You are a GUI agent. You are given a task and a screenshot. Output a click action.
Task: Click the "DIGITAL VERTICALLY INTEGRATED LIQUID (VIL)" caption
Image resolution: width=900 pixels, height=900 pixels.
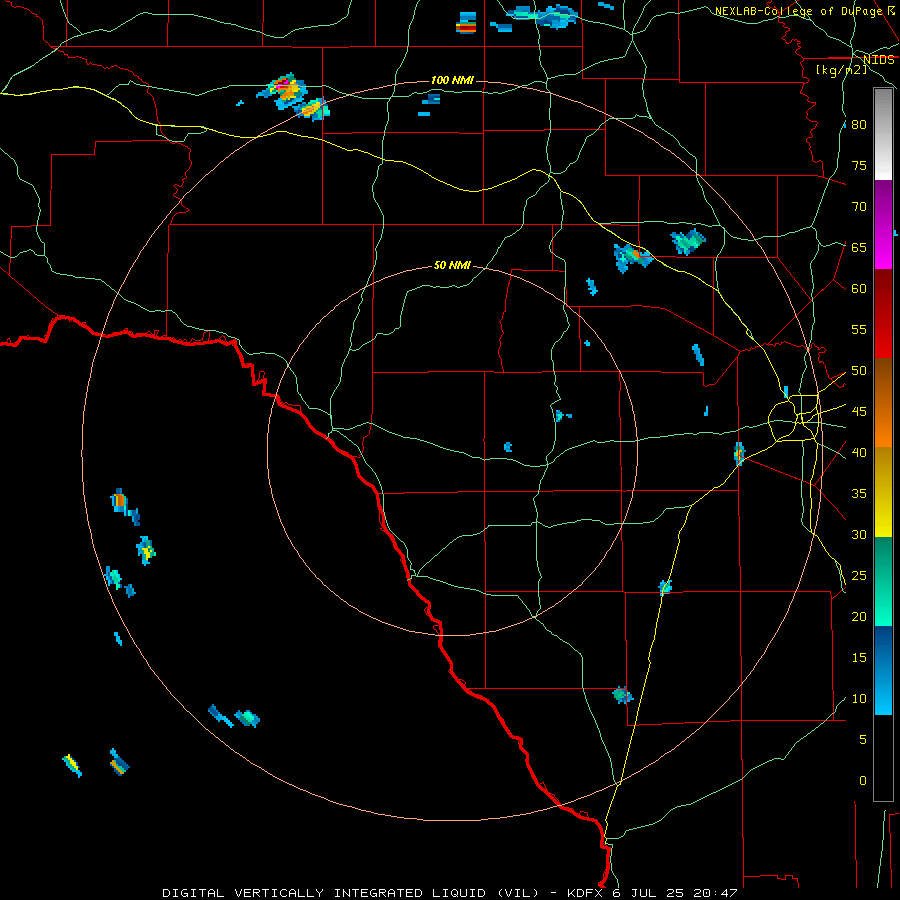coord(350,893)
